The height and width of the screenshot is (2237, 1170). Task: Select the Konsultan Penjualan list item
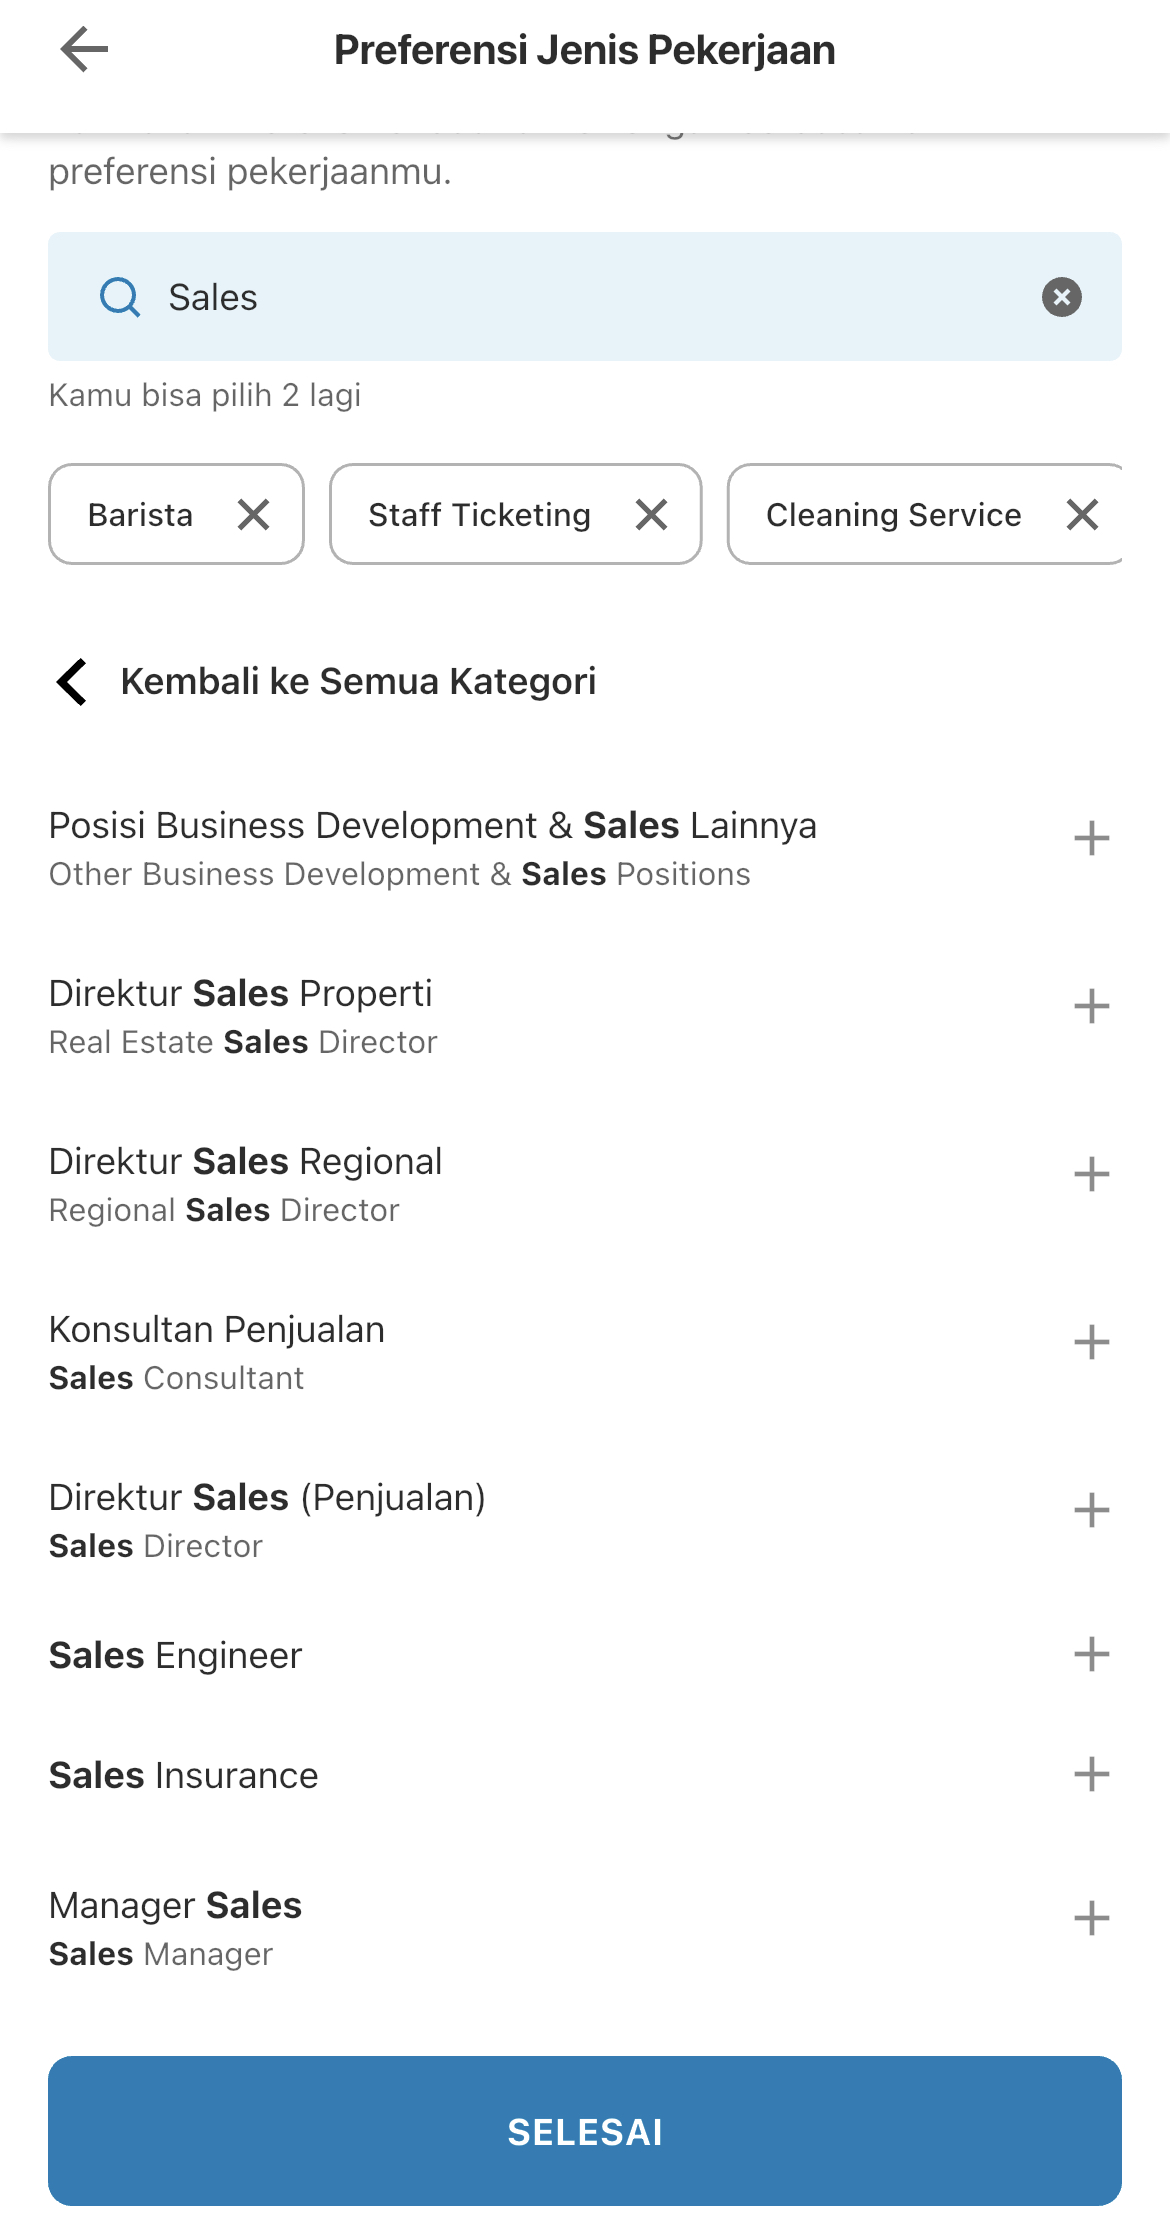585,1352
